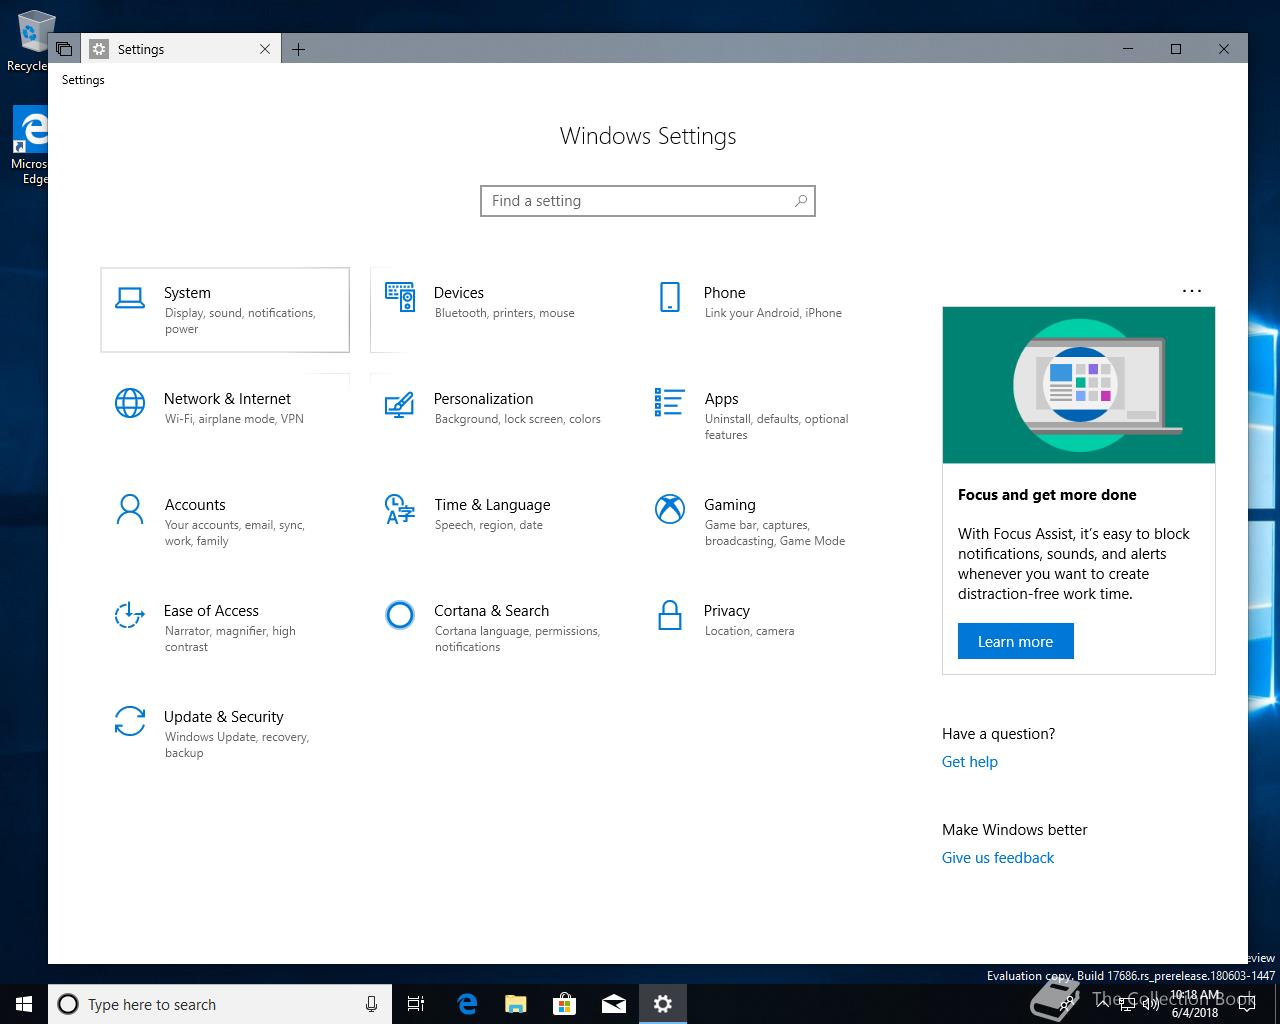Viewport: 1280px width, 1024px height.
Task: Open the Windows Start button
Action: coord(24,1004)
